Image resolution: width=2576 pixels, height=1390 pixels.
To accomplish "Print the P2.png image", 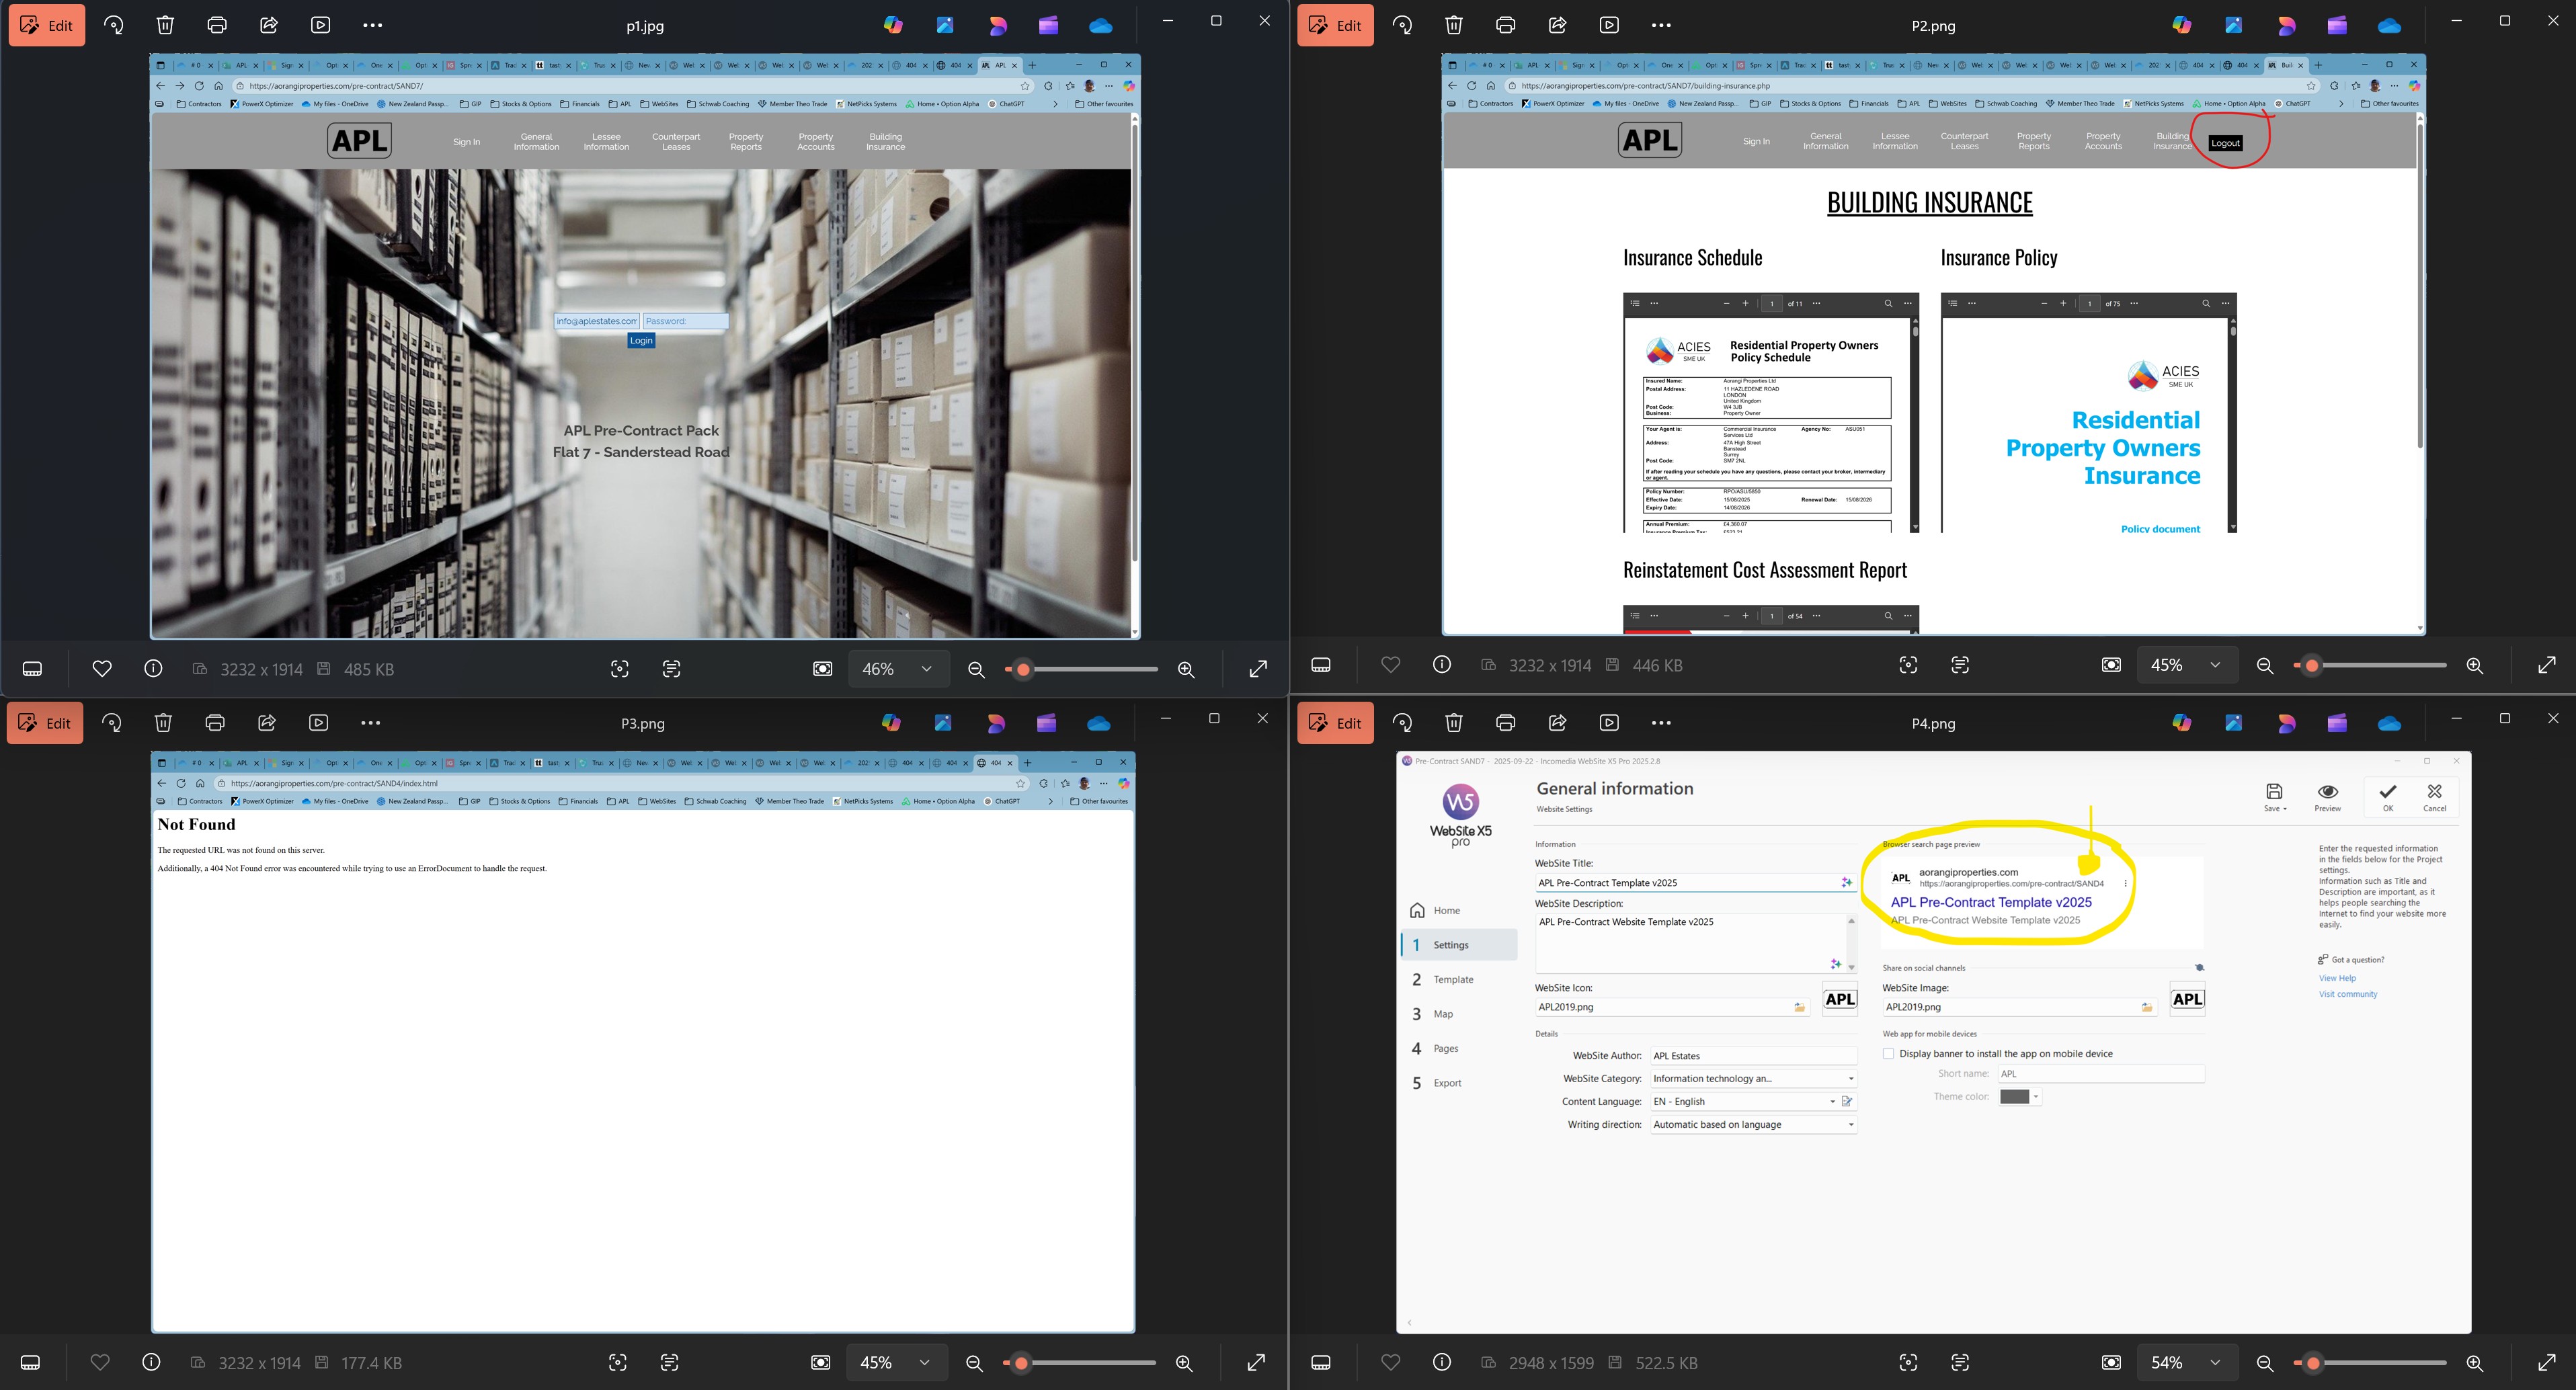I will (1505, 25).
